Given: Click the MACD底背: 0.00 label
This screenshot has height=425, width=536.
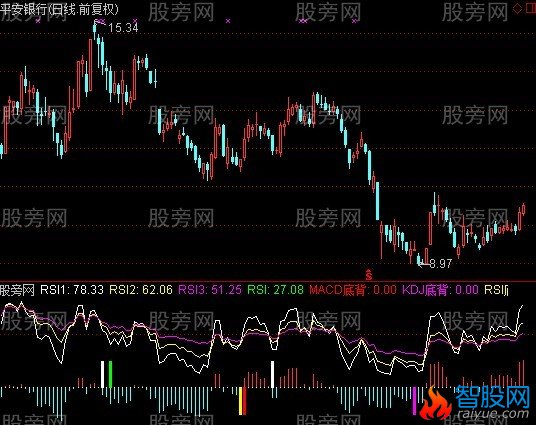Looking at the screenshot, I should pyautogui.click(x=352, y=290).
